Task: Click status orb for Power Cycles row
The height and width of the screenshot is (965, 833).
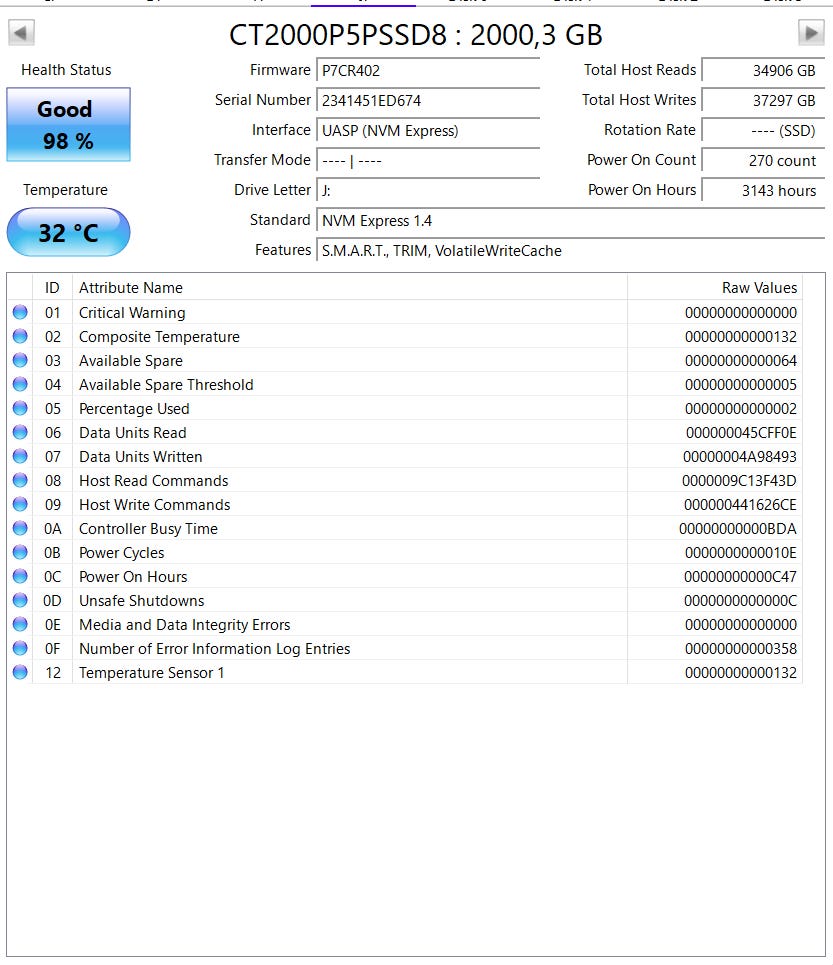Action: coord(20,552)
